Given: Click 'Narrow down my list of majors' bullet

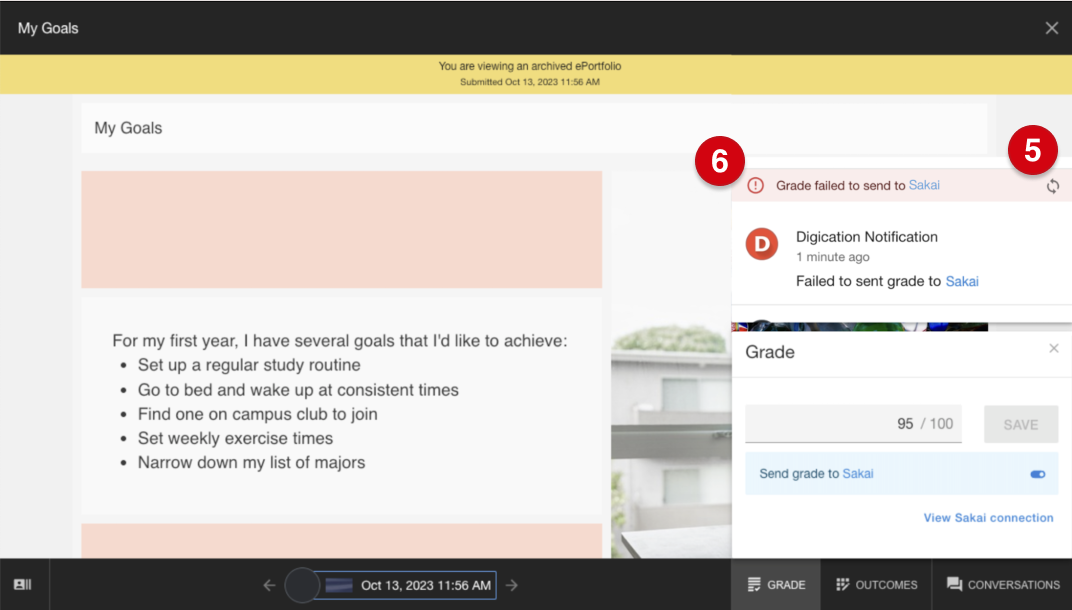Looking at the screenshot, I should (x=251, y=463).
